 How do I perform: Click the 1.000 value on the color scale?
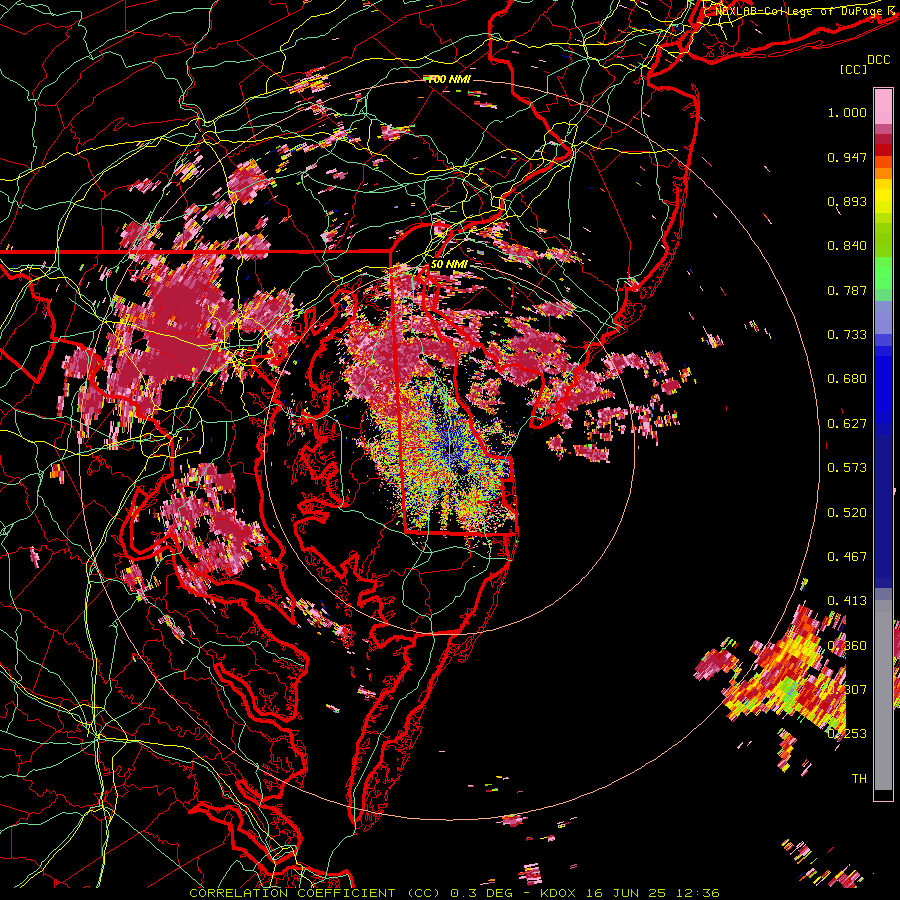(x=847, y=112)
